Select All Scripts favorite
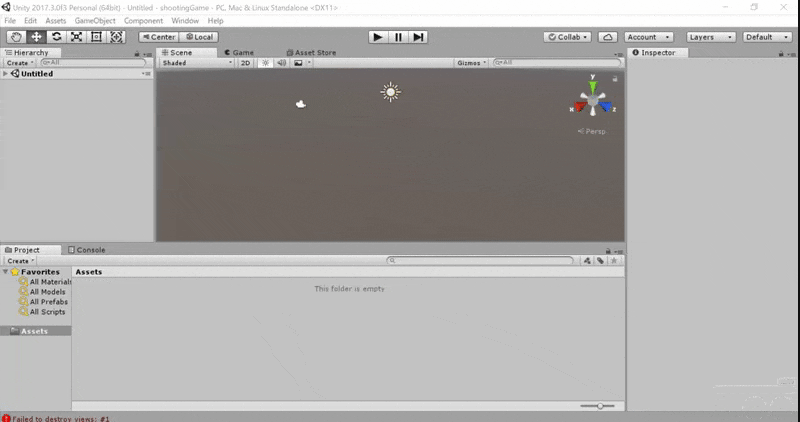Screen dimensions: 800x422 point(42,312)
